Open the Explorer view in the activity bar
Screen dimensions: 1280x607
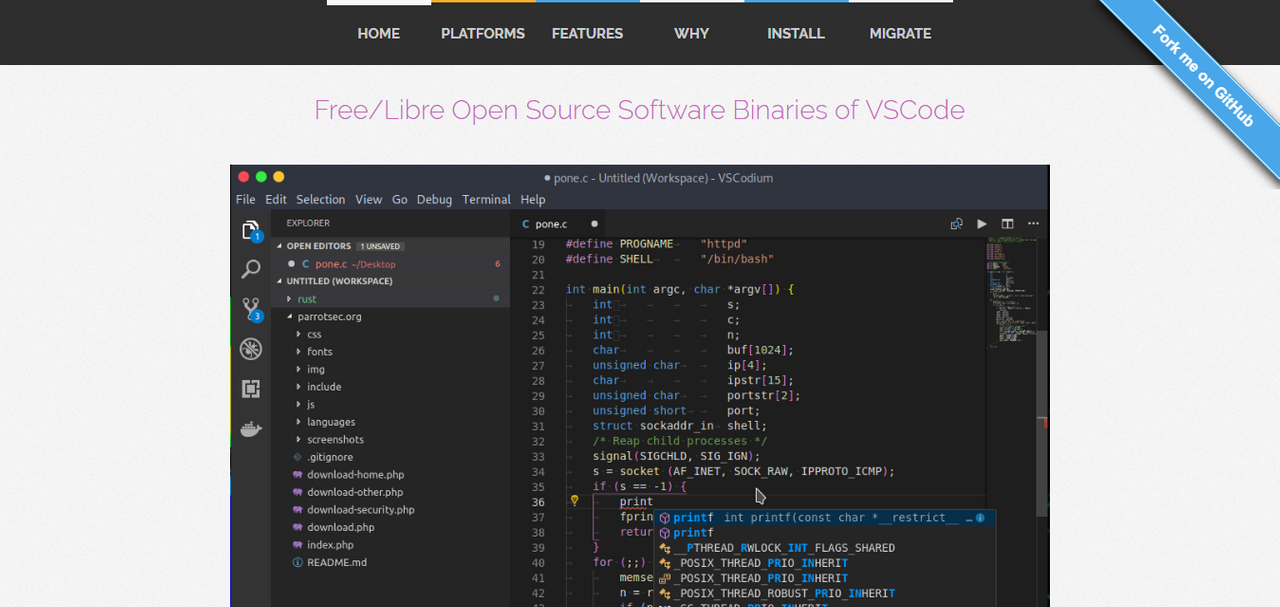[x=250, y=228]
